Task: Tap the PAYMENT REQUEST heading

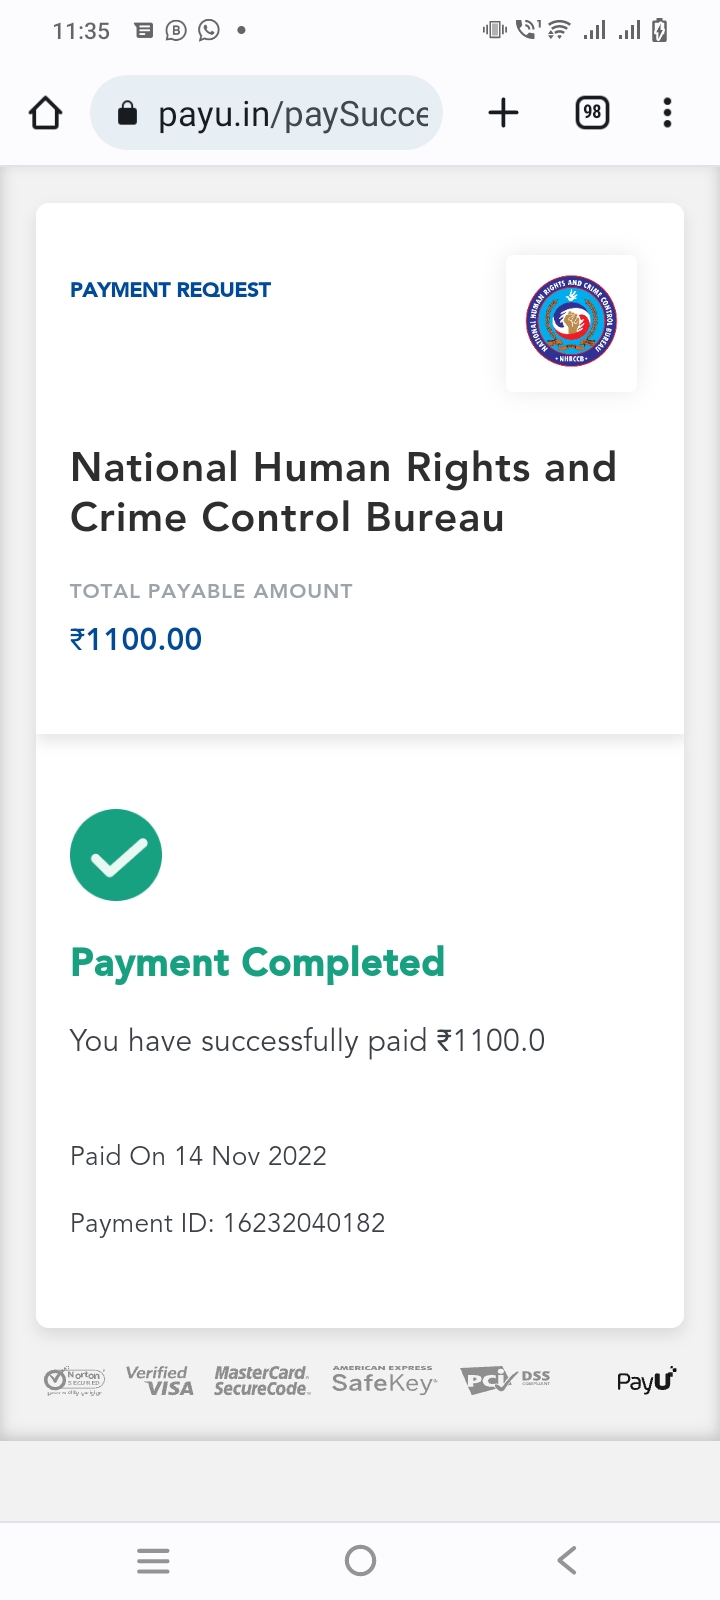Action: (170, 290)
